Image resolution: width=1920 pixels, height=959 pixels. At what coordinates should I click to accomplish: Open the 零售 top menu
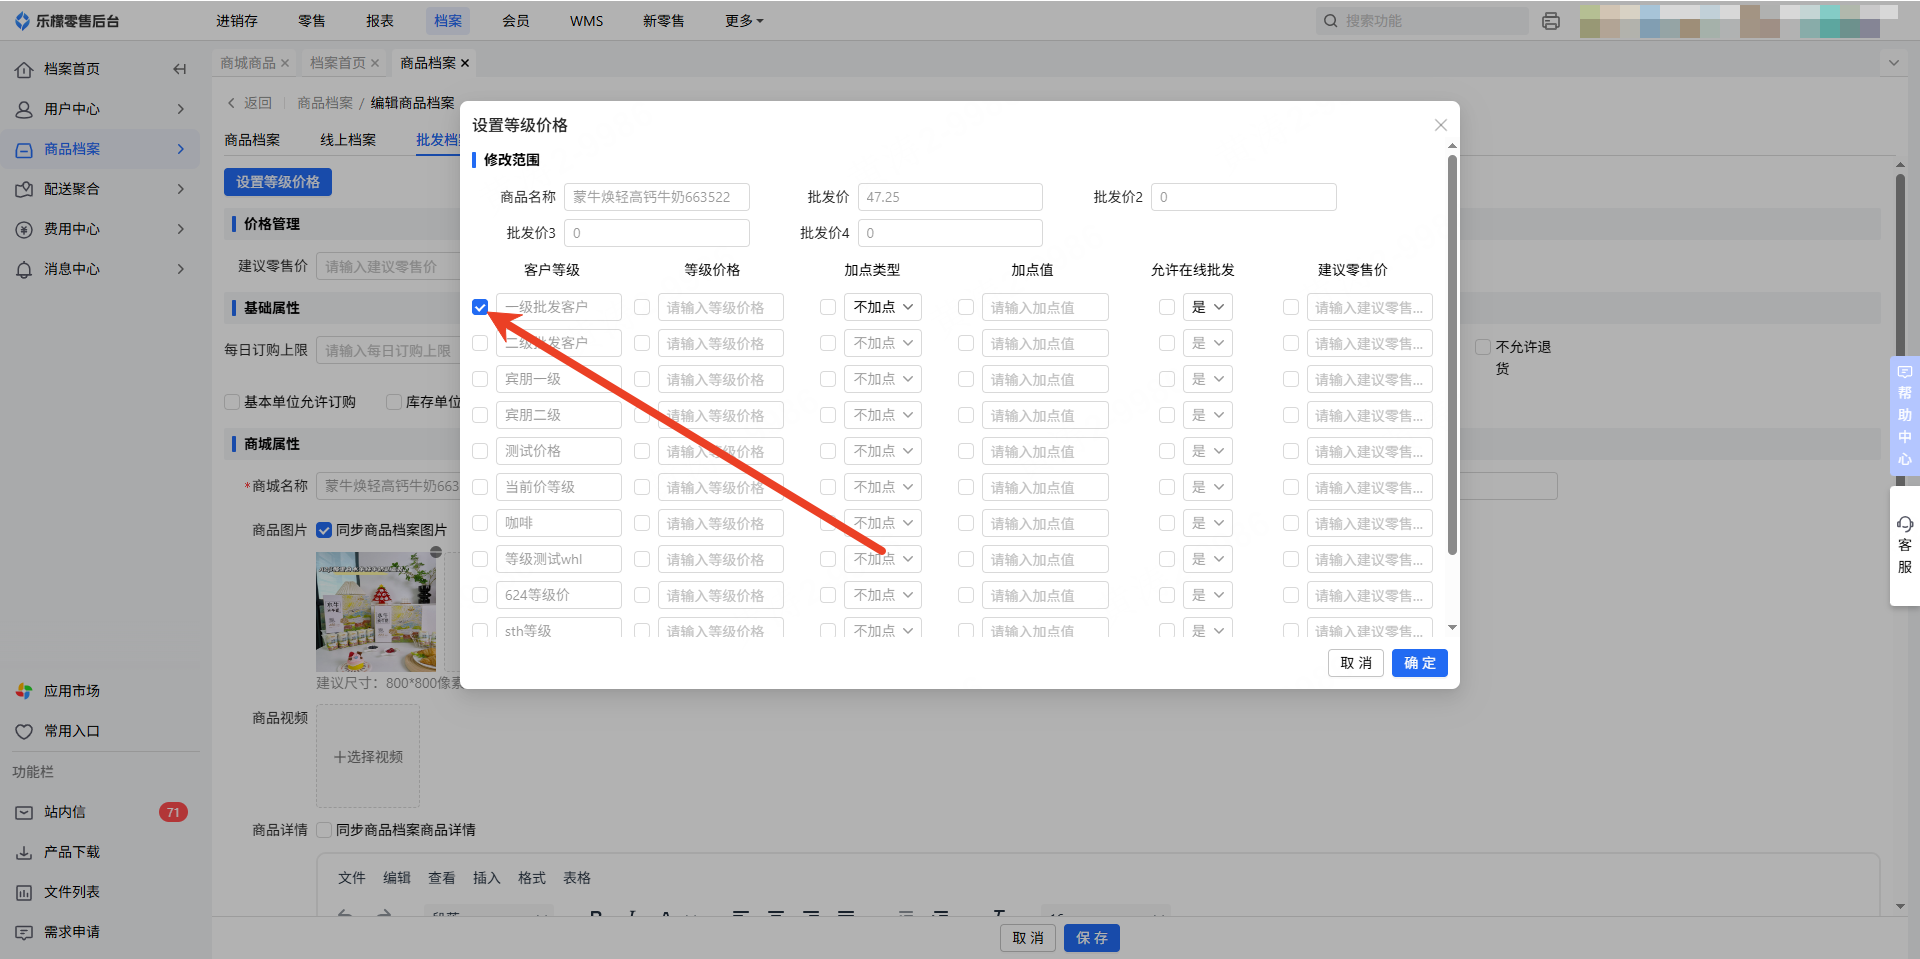pyautogui.click(x=312, y=21)
